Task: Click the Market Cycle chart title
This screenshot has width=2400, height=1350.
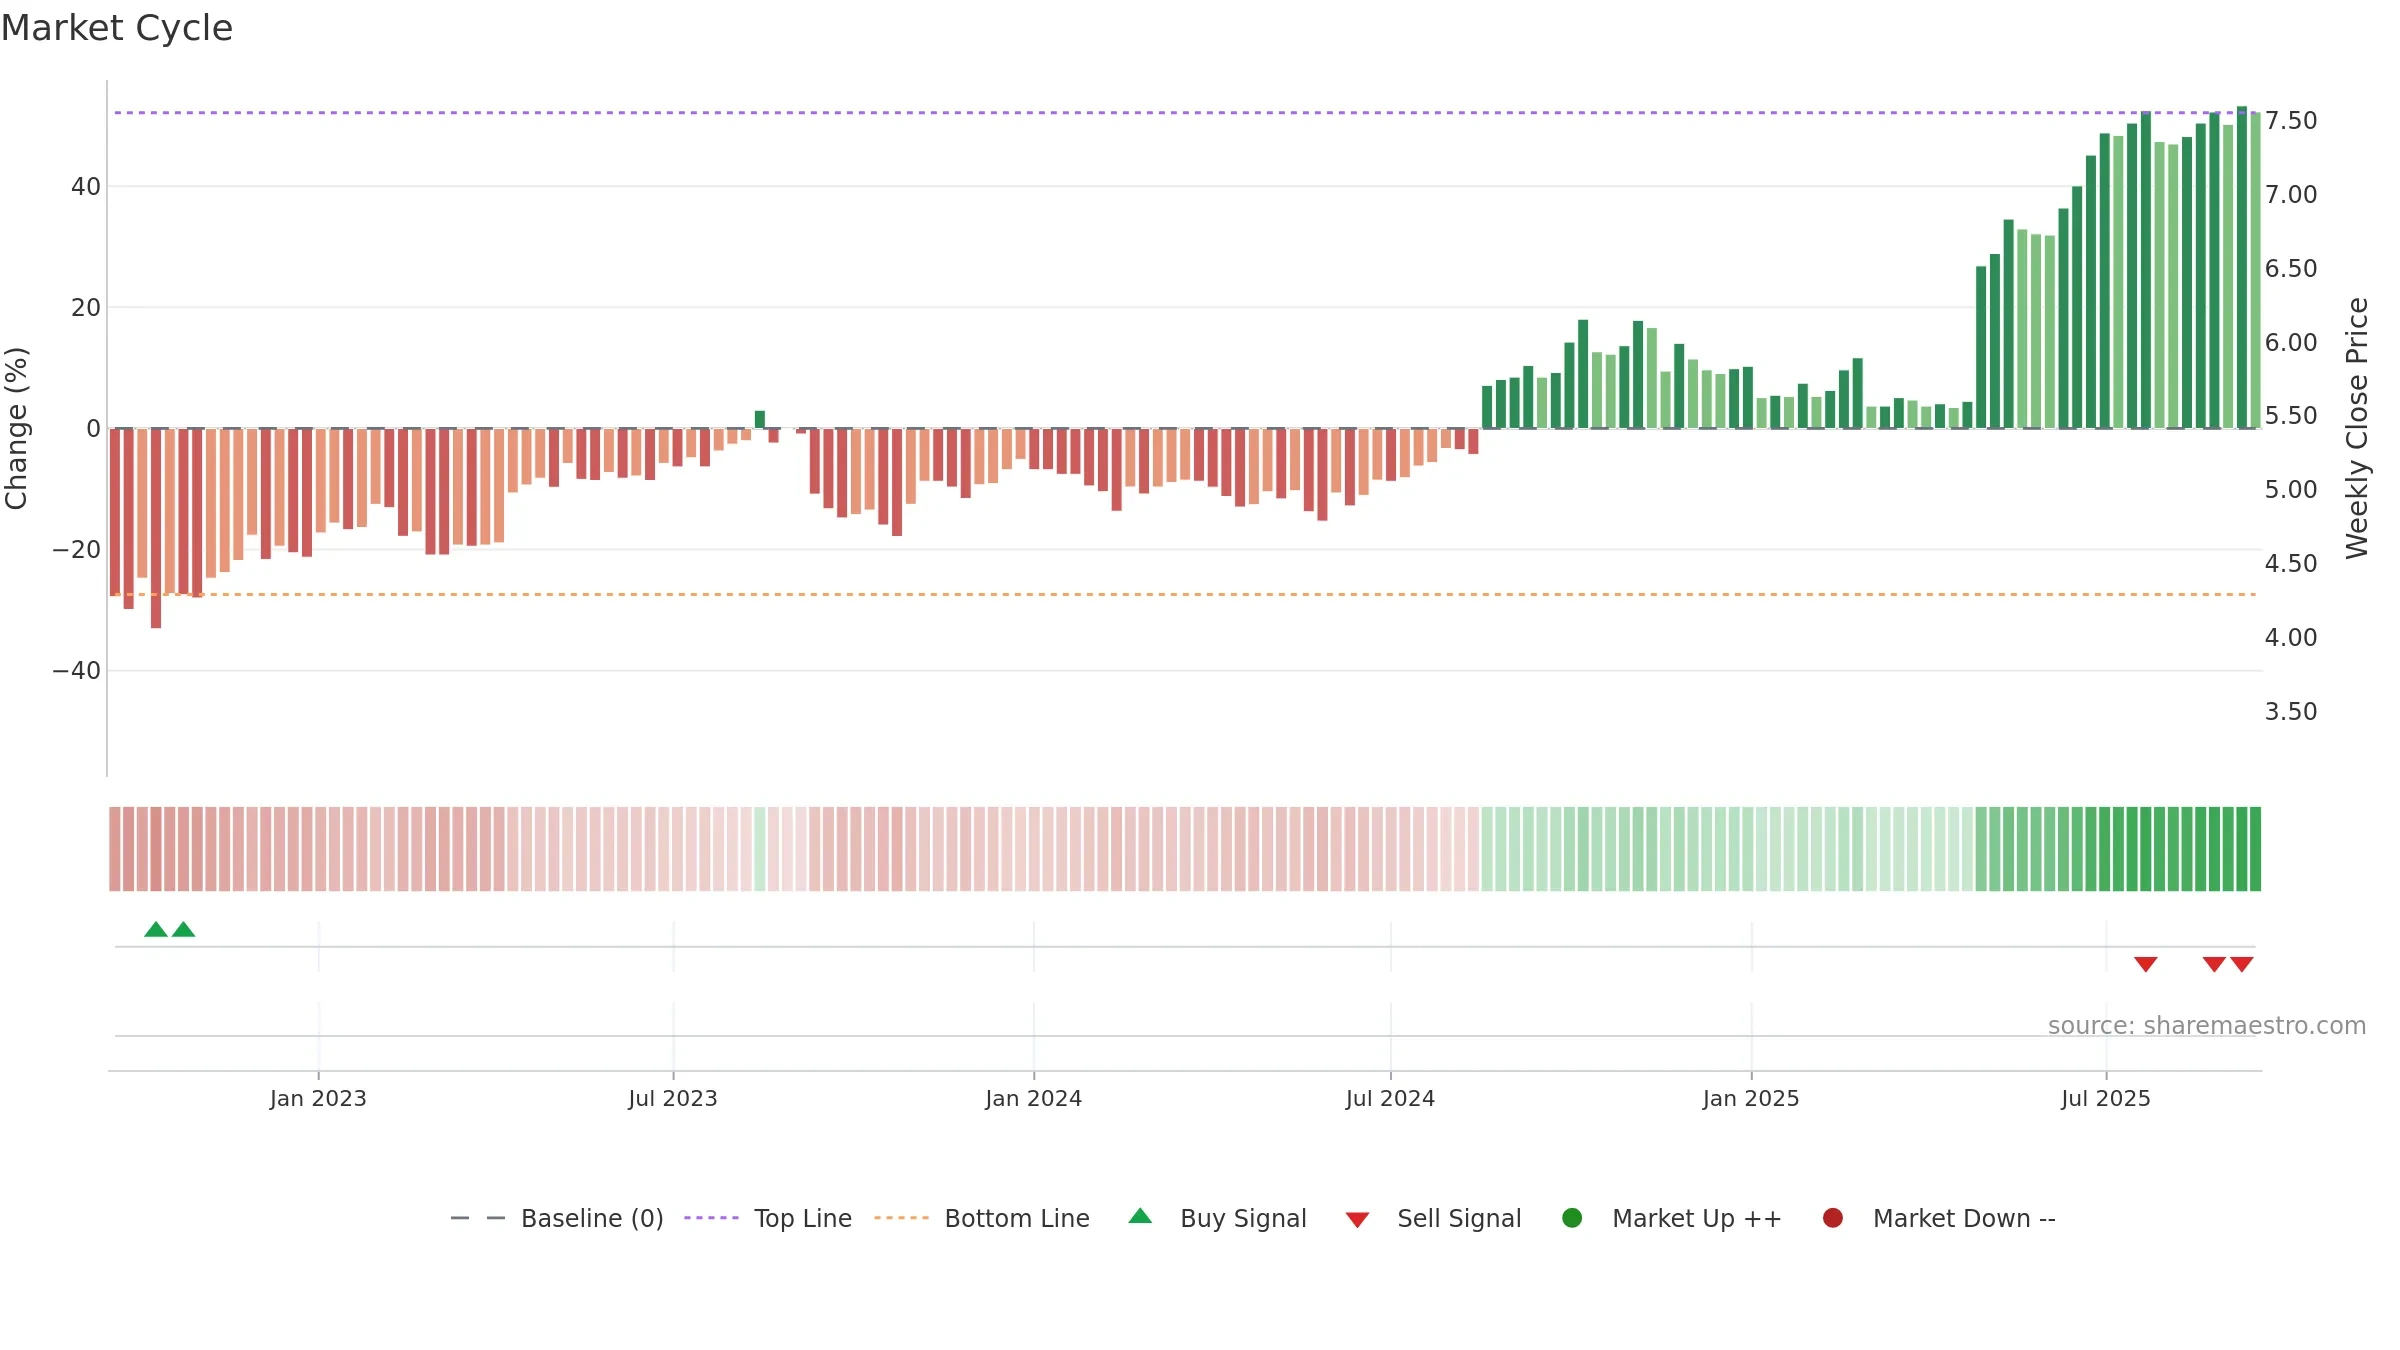Action: [117, 28]
